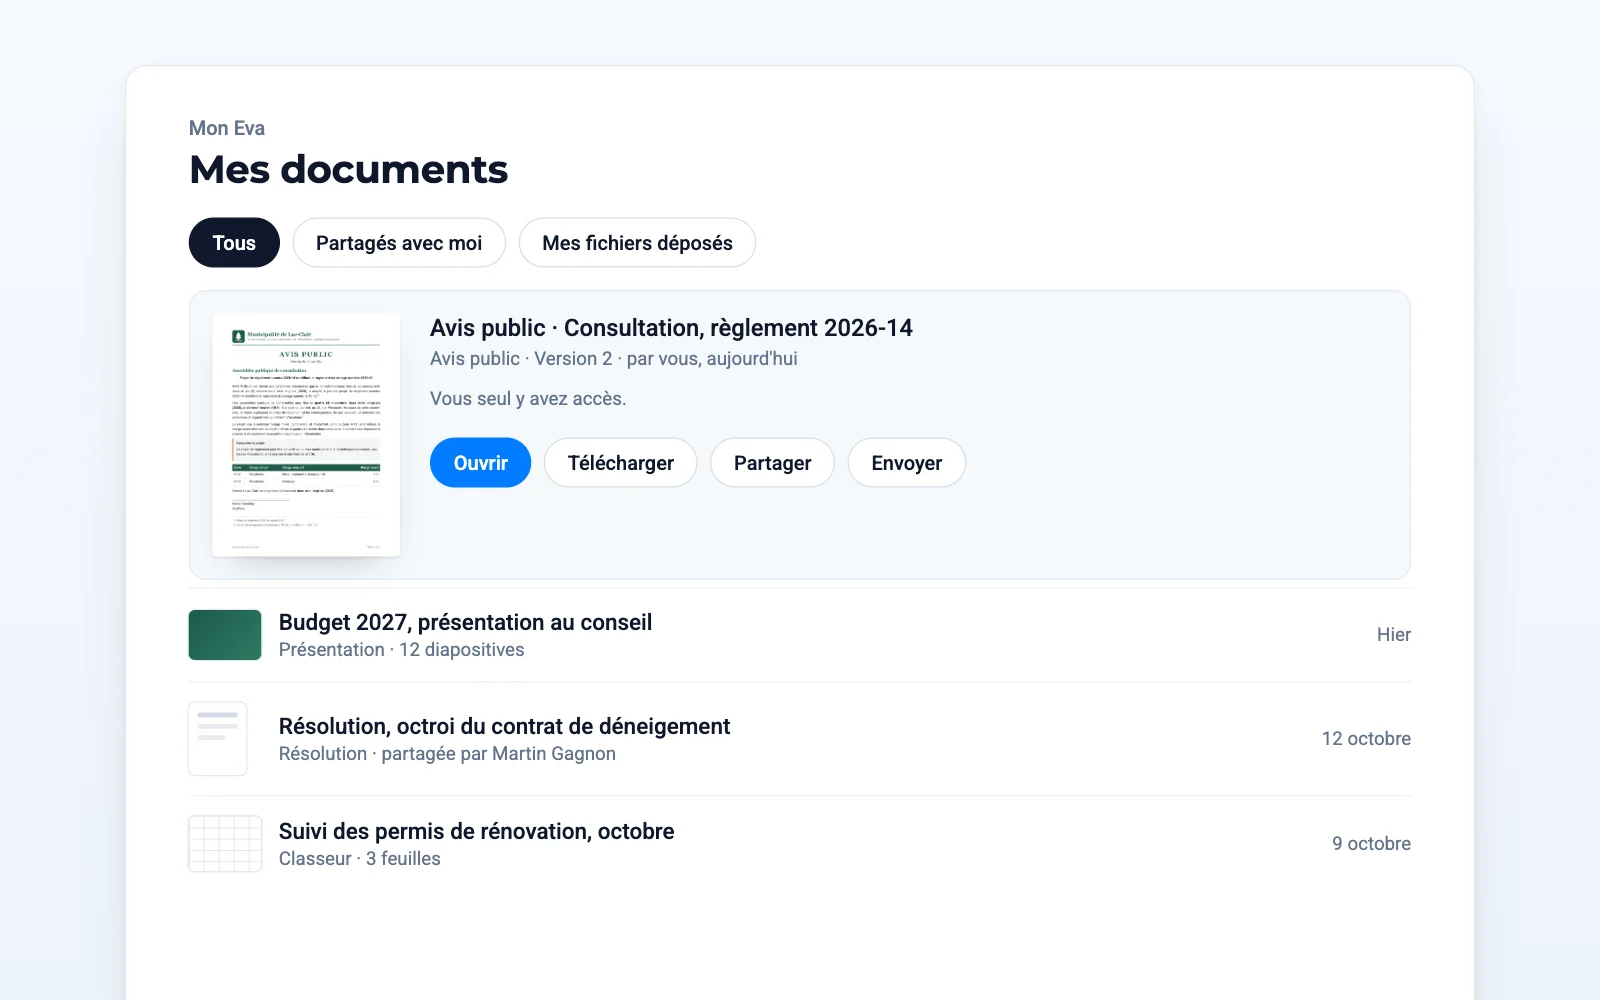Click 'Classeur · 3 feuilles' subtitle
Viewport: 1600px width, 1000px height.
359,859
